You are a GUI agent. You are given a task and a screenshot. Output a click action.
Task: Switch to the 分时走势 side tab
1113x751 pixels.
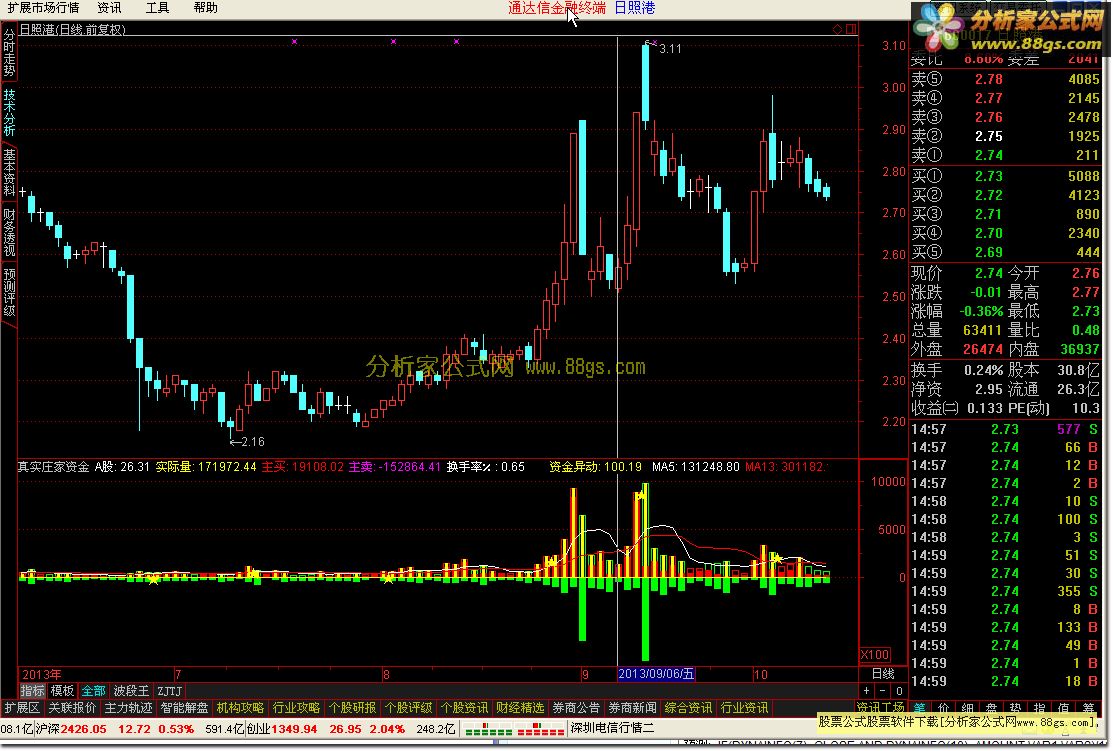[9, 53]
